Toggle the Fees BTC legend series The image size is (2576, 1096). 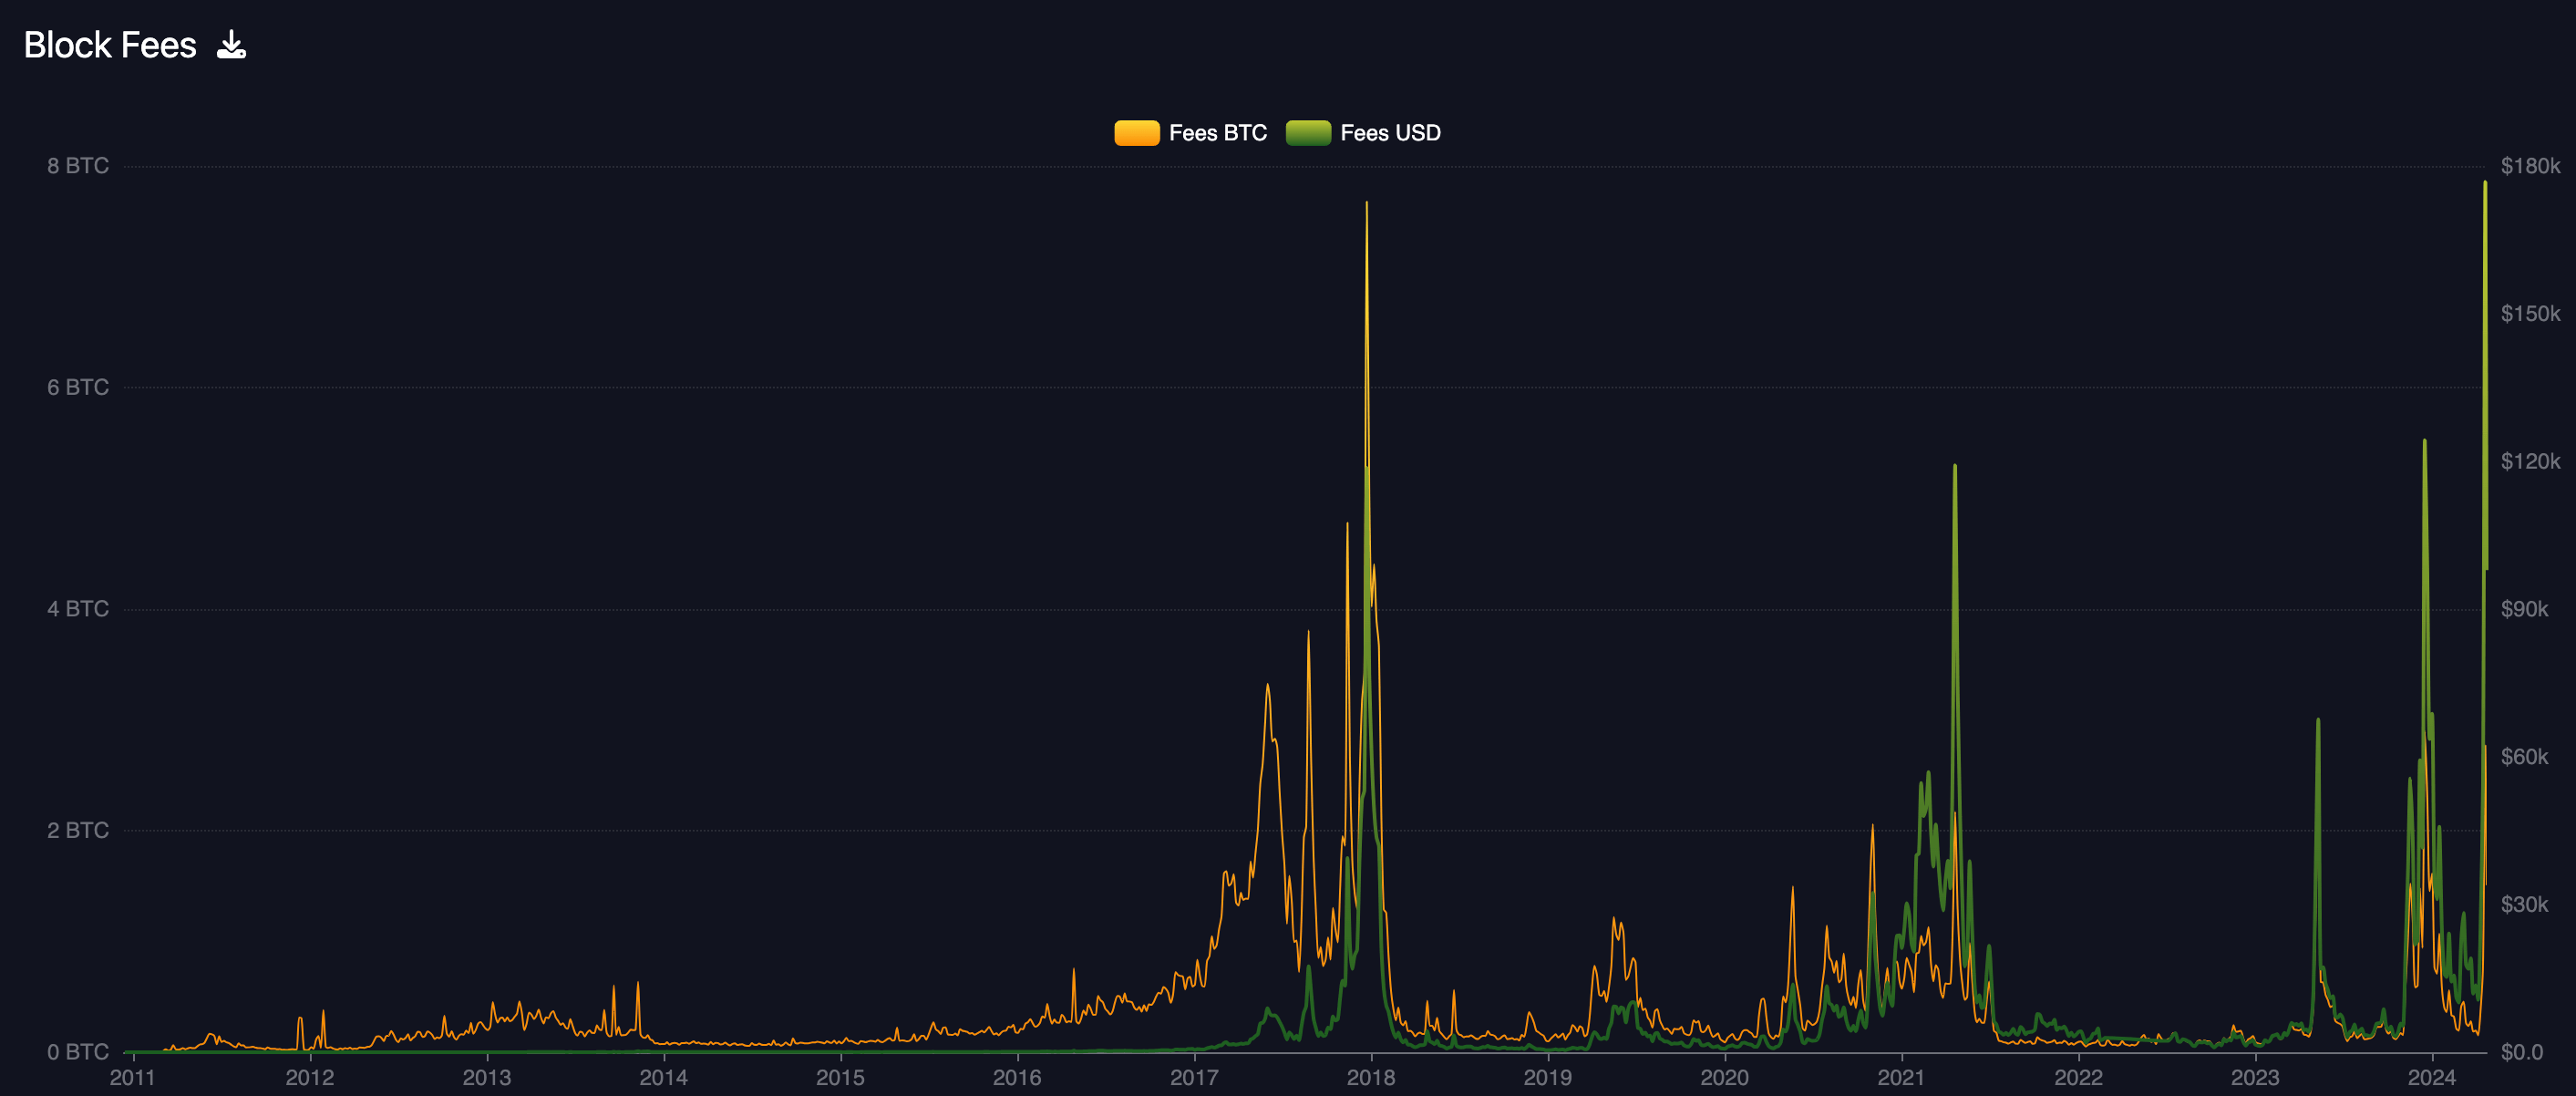[x=1217, y=133]
